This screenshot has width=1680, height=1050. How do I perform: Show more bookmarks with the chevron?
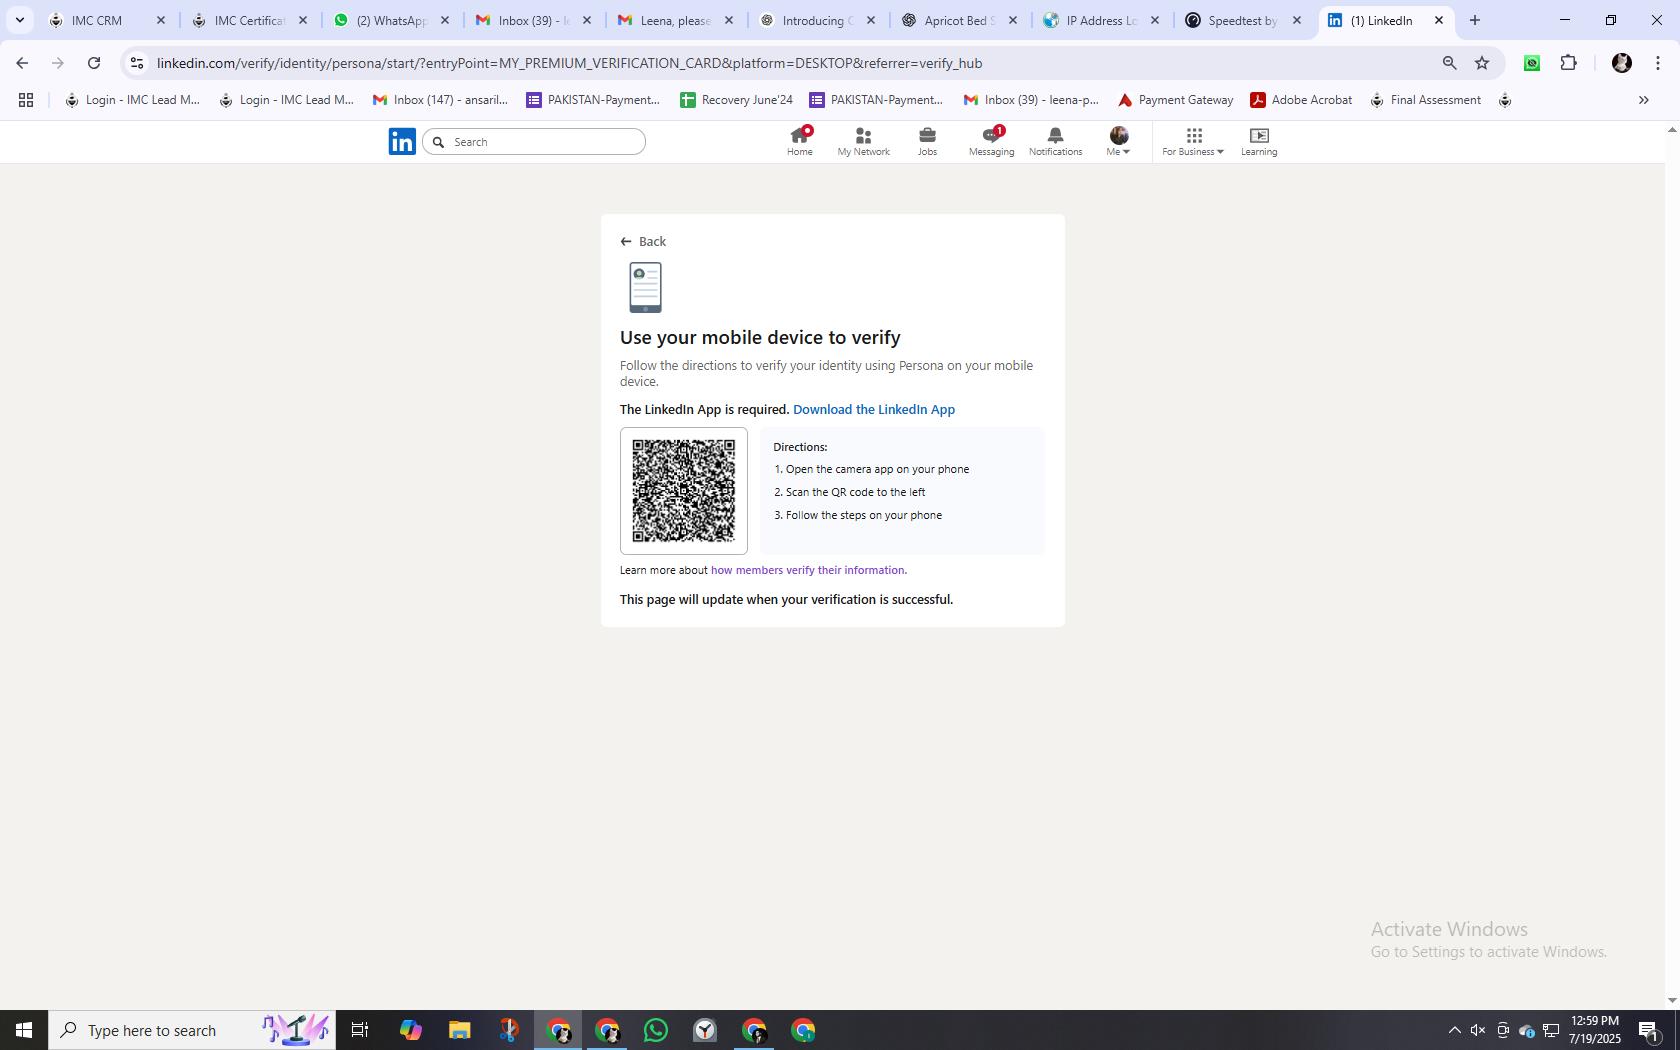click(1643, 100)
